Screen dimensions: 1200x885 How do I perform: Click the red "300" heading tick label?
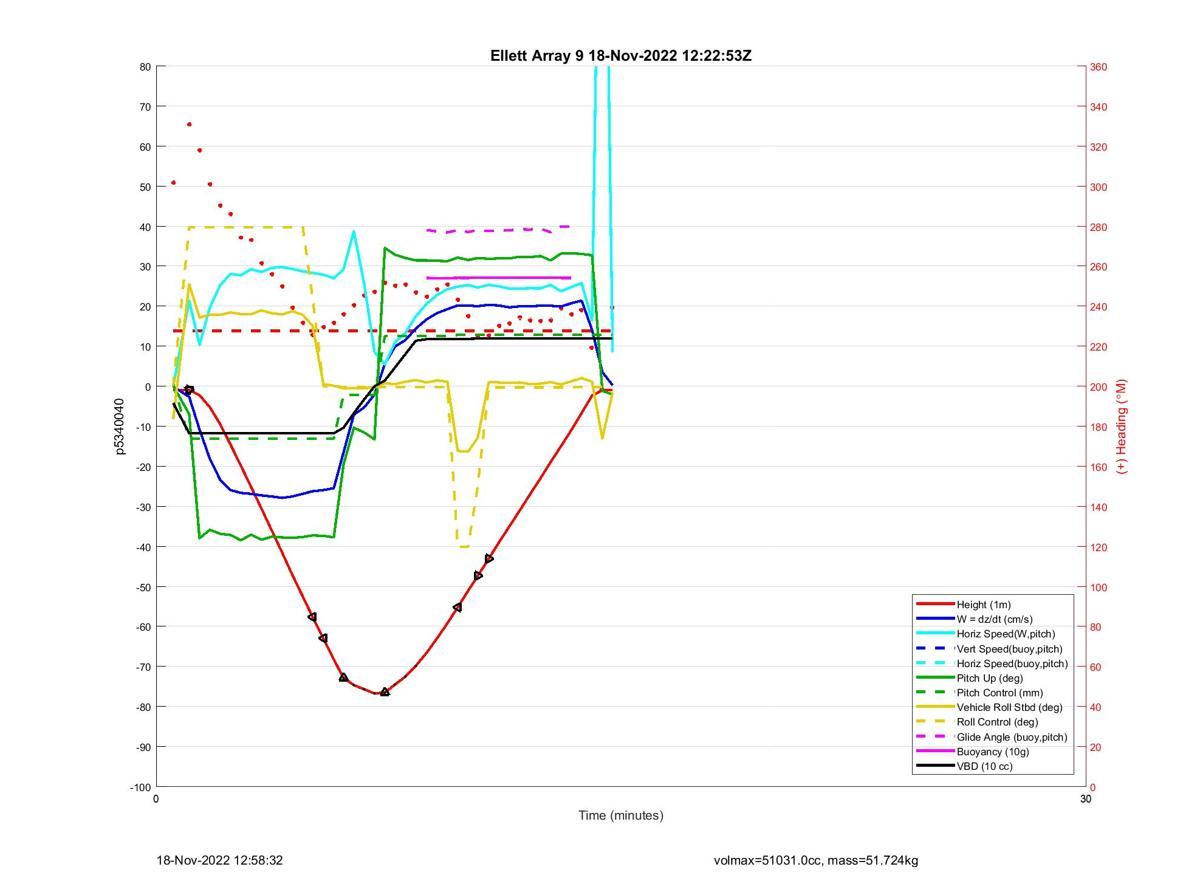point(1098,187)
